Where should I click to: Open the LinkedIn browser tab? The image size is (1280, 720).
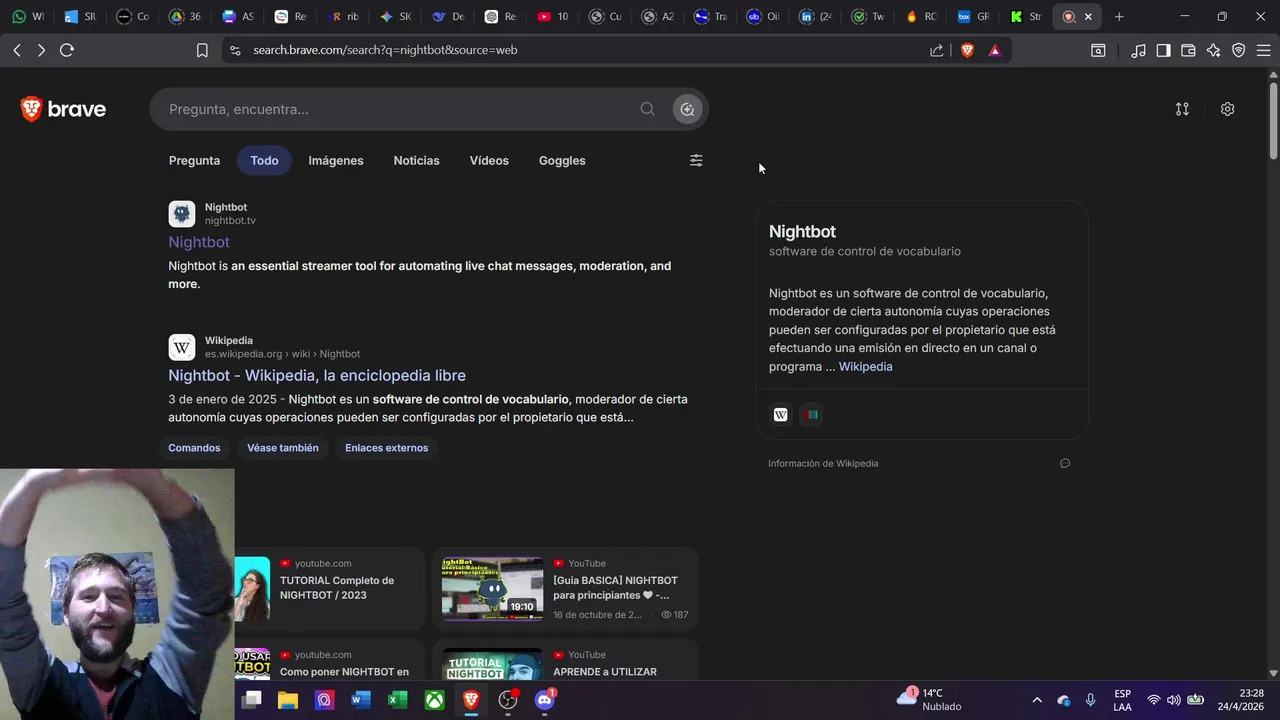click(x=815, y=16)
